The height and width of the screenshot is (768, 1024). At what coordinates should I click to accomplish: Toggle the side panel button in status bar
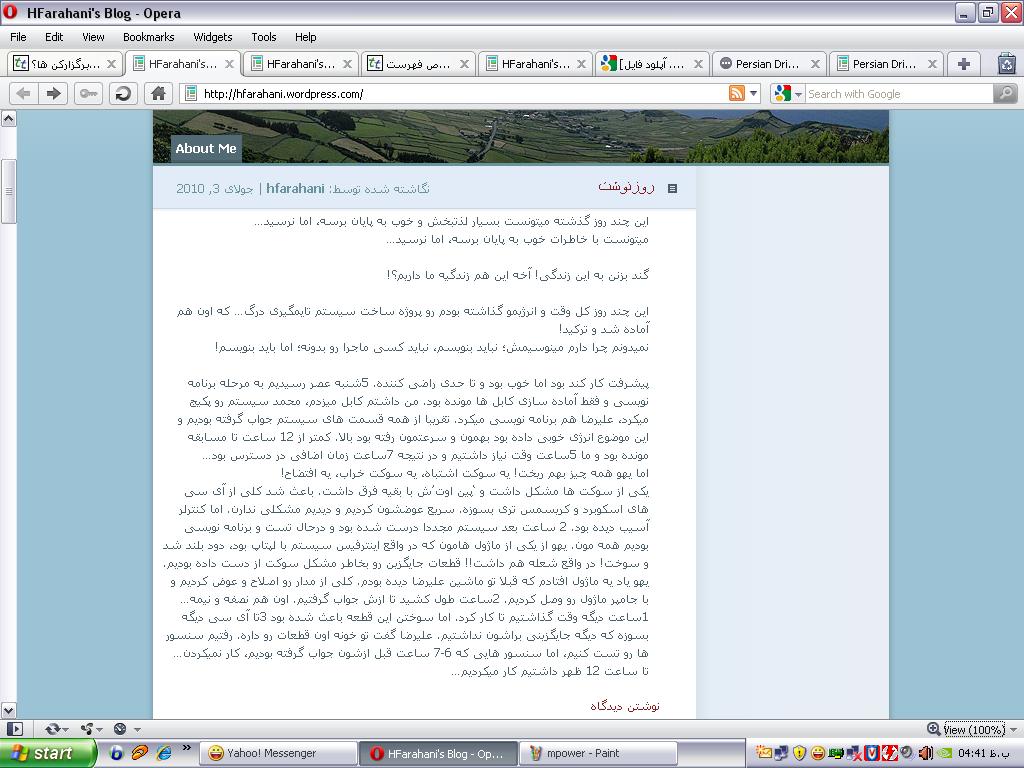[x=14, y=729]
